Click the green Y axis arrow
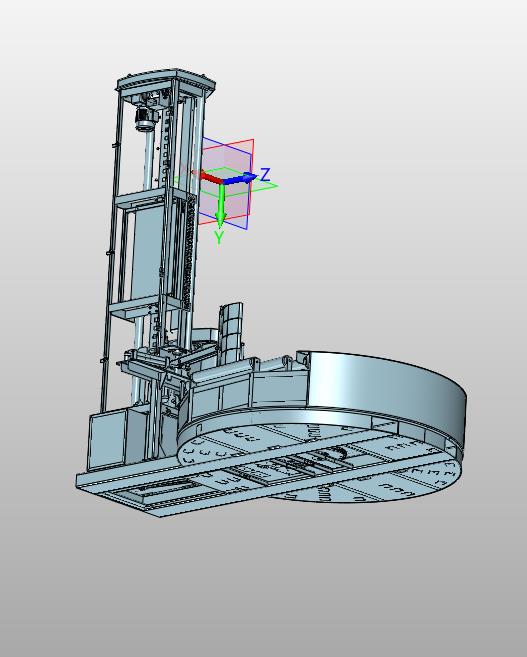This screenshot has height=657, width=527. click(221, 203)
